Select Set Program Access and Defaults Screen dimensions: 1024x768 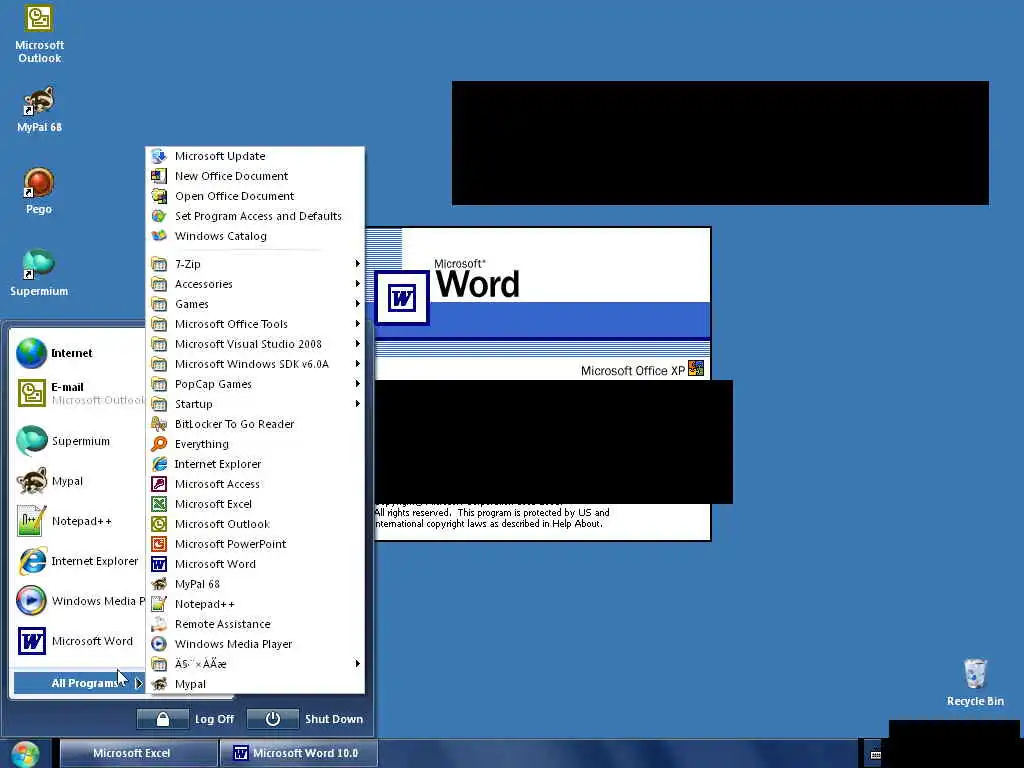pos(255,216)
